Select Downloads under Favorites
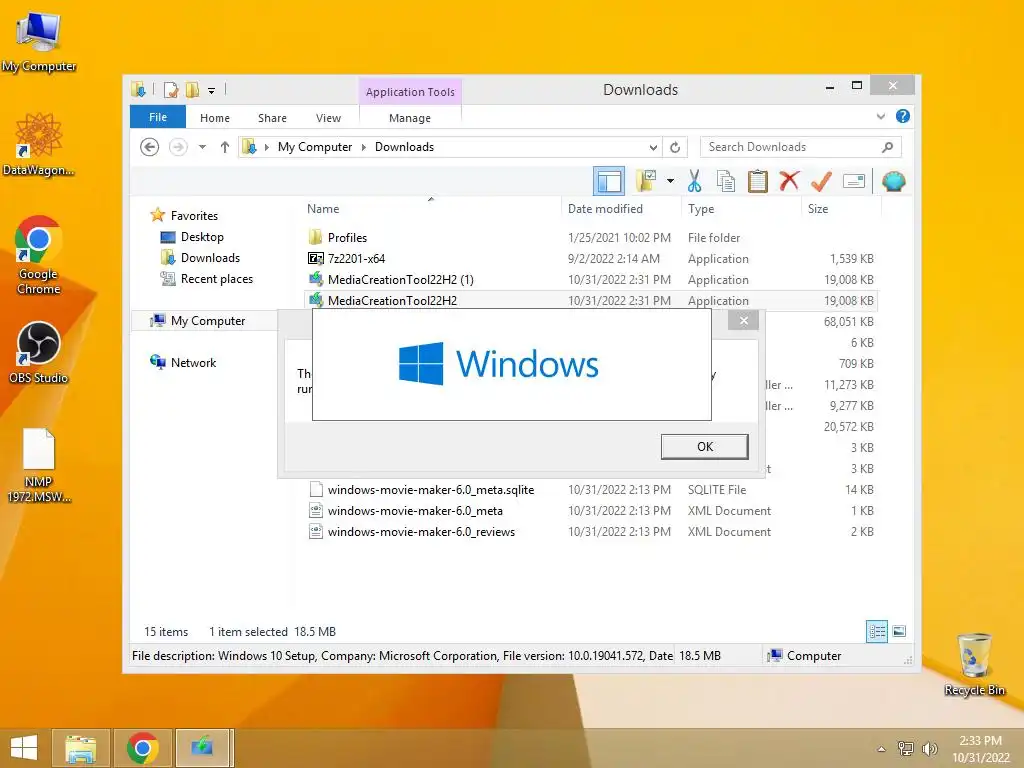Screen dimensions: 1024x768 (210, 257)
